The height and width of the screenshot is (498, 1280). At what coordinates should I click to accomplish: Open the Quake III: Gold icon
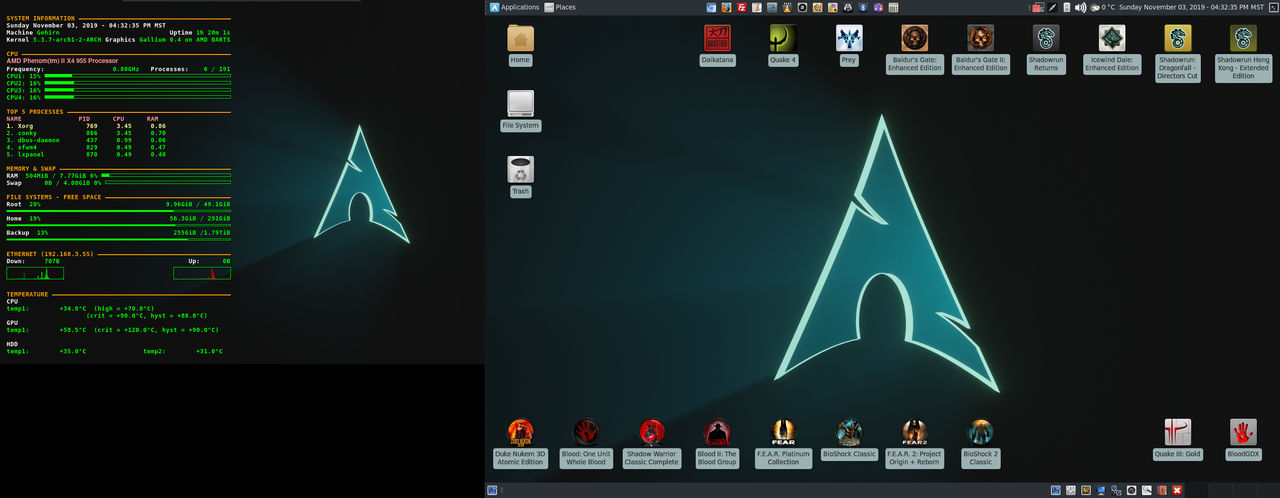point(1178,432)
